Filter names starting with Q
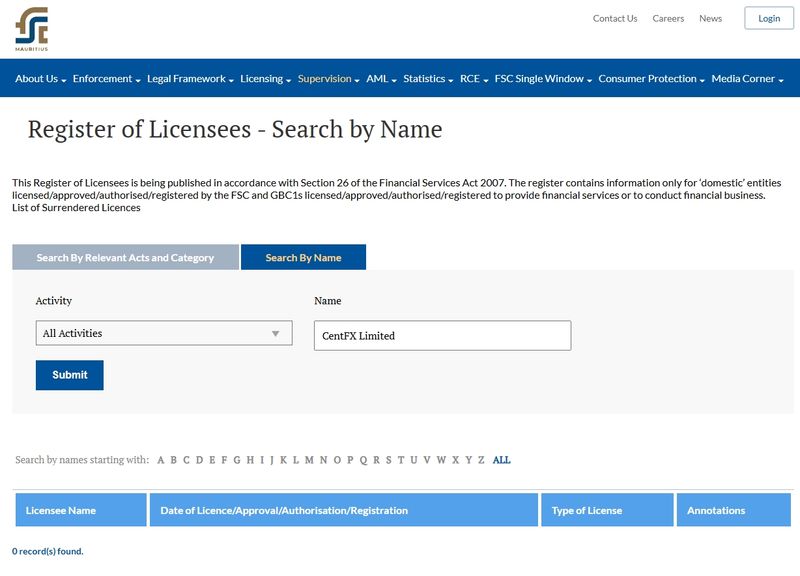This screenshot has height=576, width=800. pyautogui.click(x=363, y=460)
